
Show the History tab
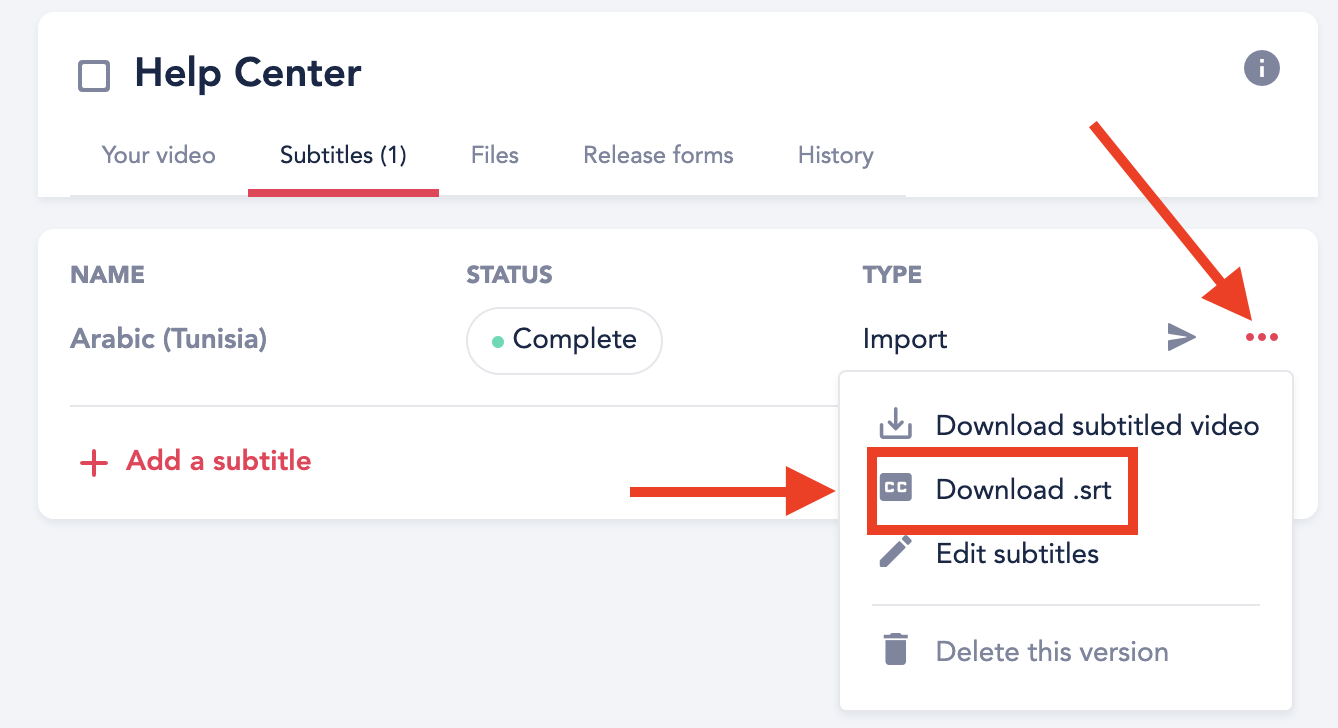835,155
